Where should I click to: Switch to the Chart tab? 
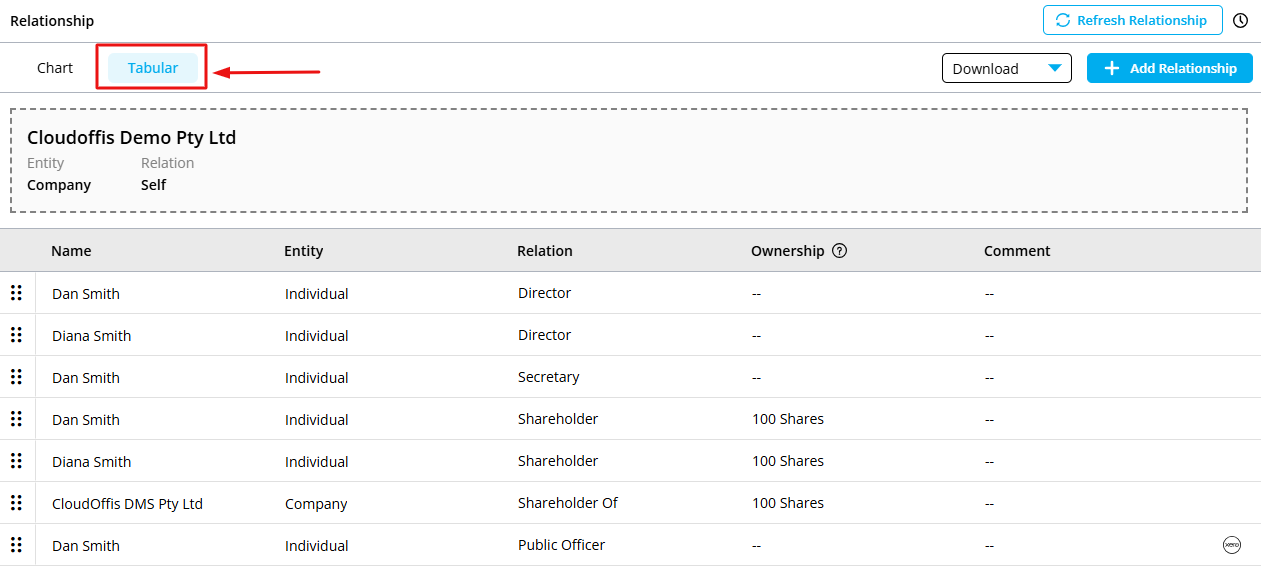55,68
